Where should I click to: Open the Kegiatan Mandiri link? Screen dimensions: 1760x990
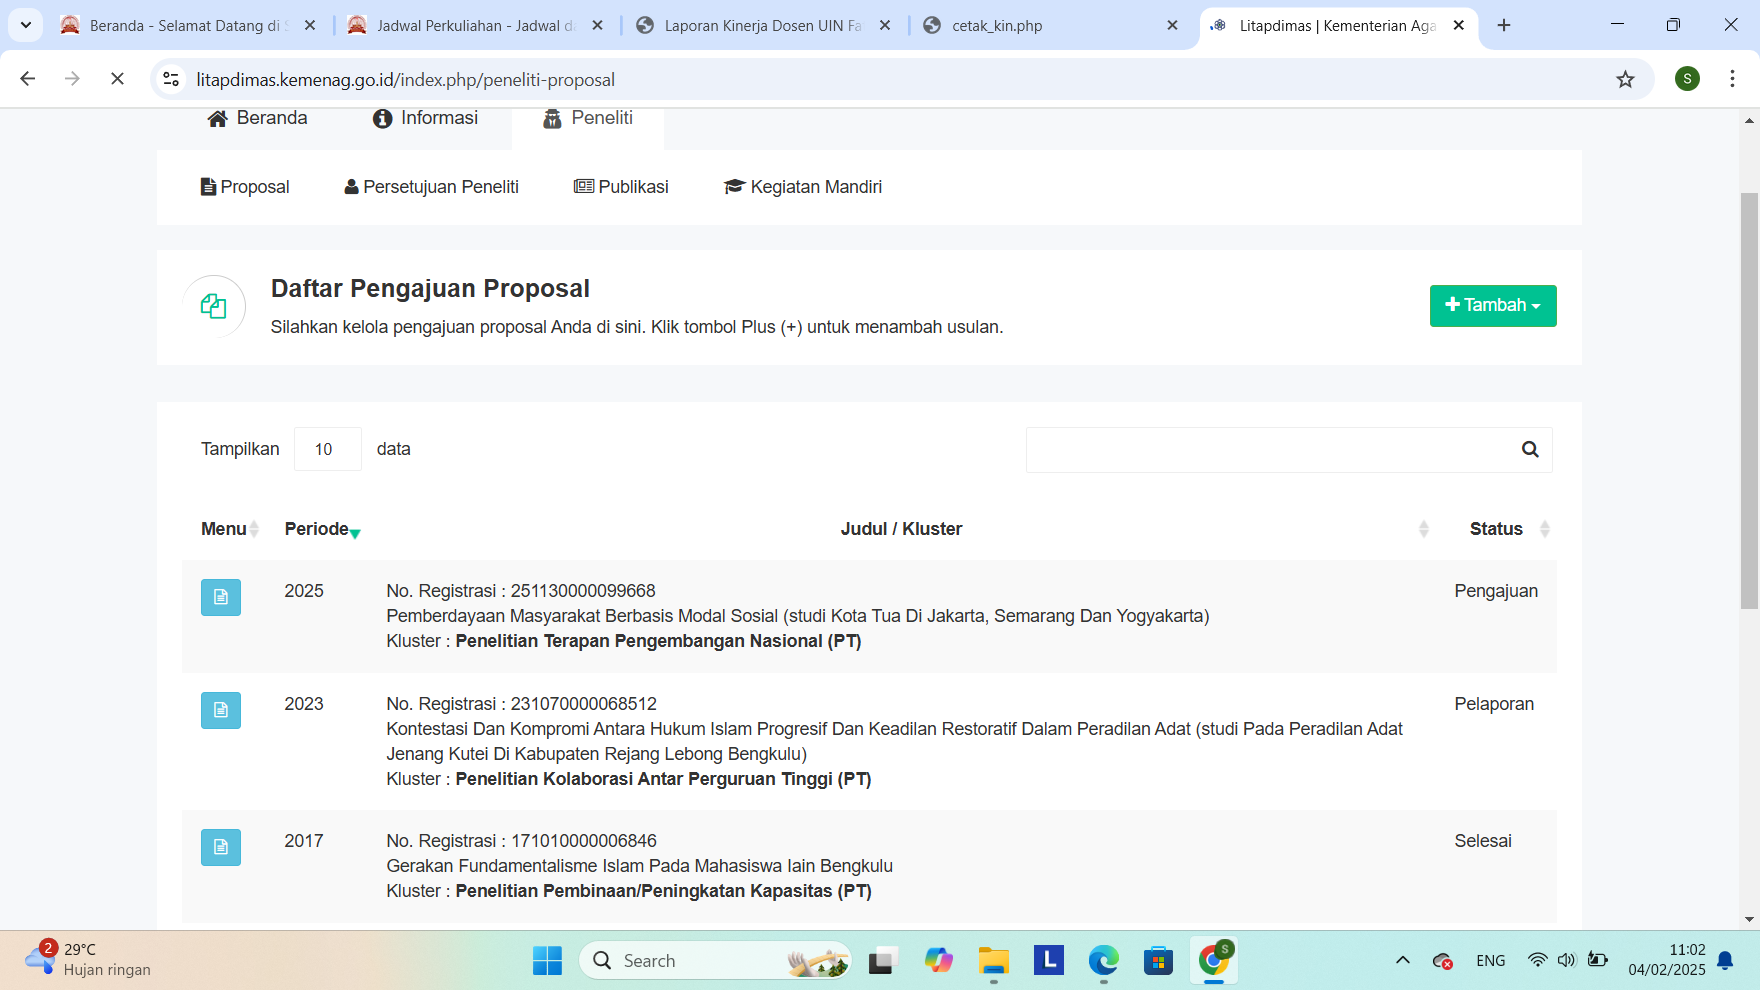pos(803,187)
